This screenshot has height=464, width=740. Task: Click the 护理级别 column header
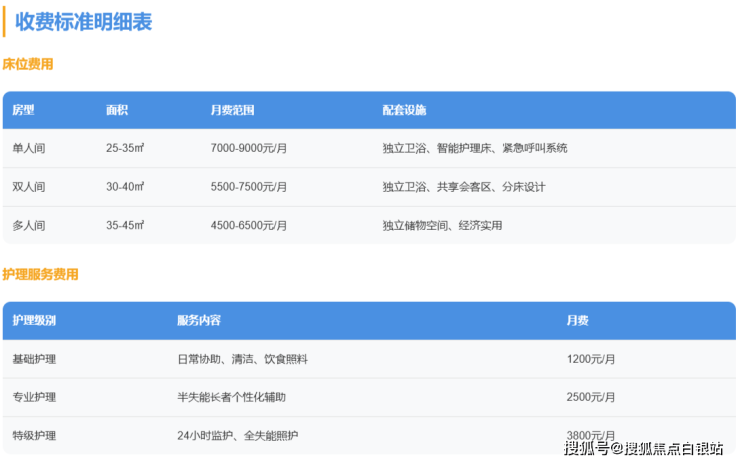point(34,321)
